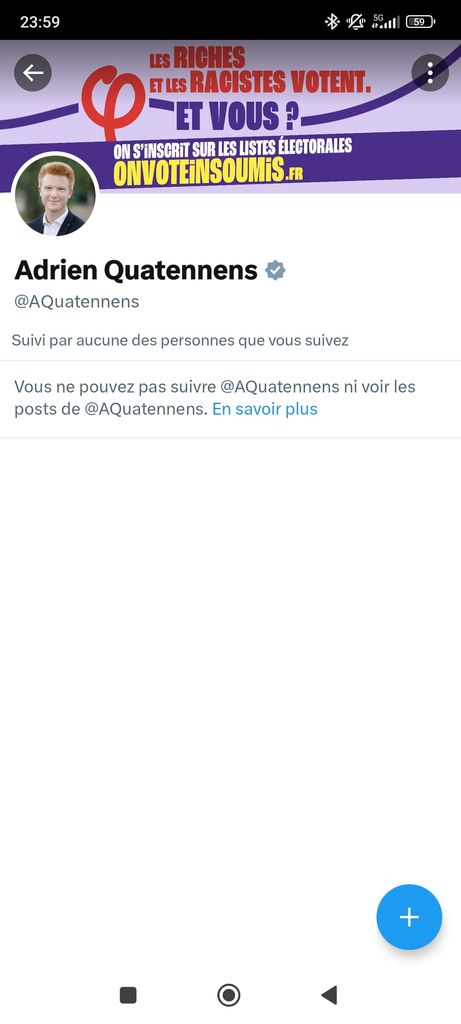
Task: Tap the blue compose plus button
Action: click(409, 917)
